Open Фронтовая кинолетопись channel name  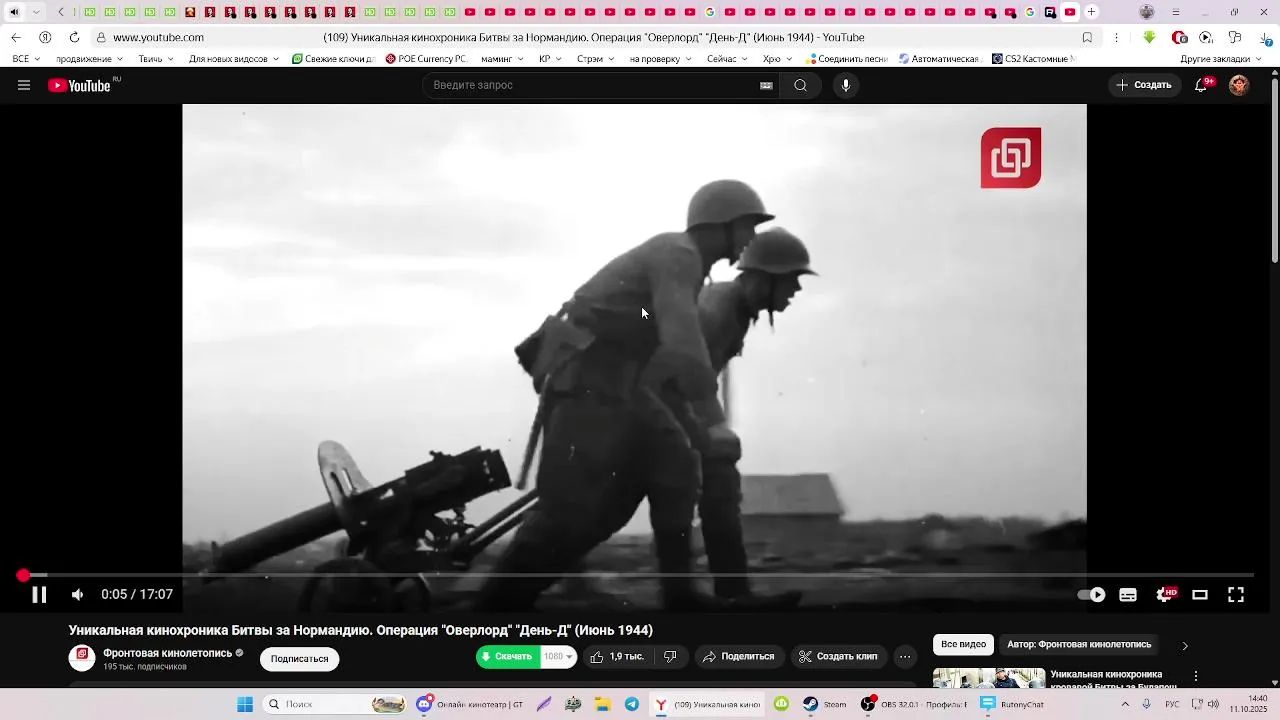(167, 653)
